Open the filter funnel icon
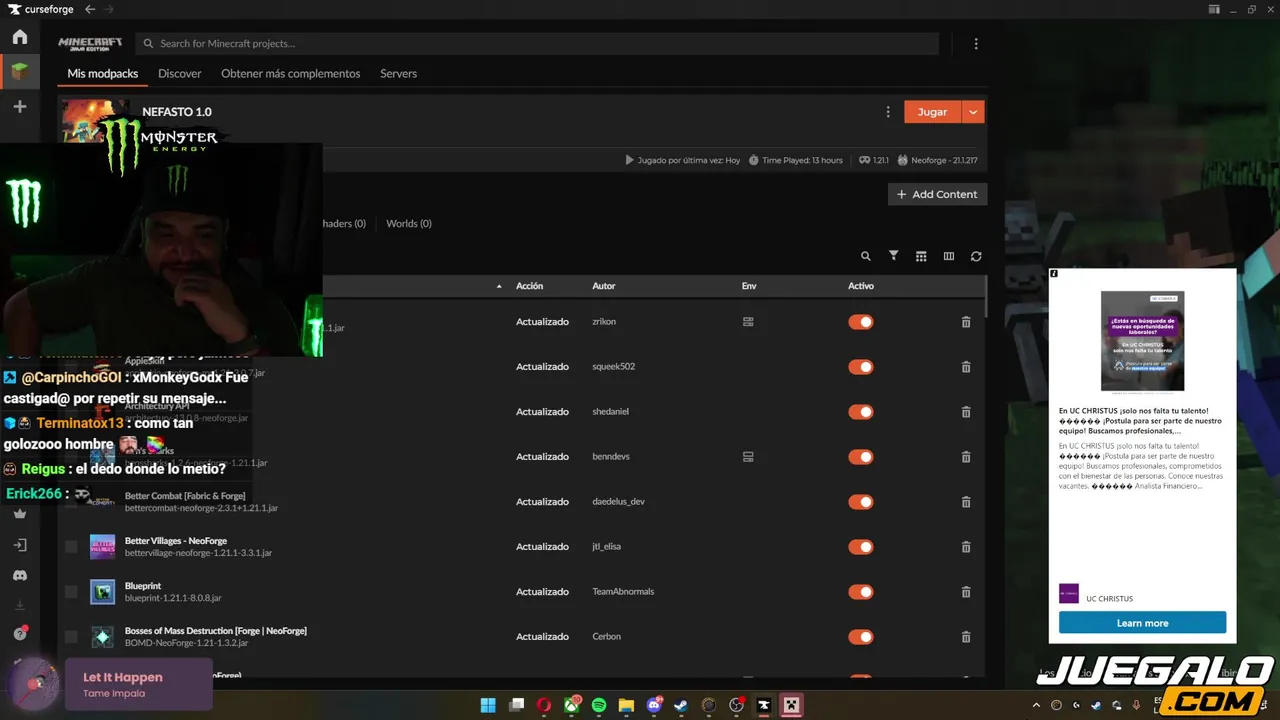This screenshot has height=720, width=1280. (894, 256)
